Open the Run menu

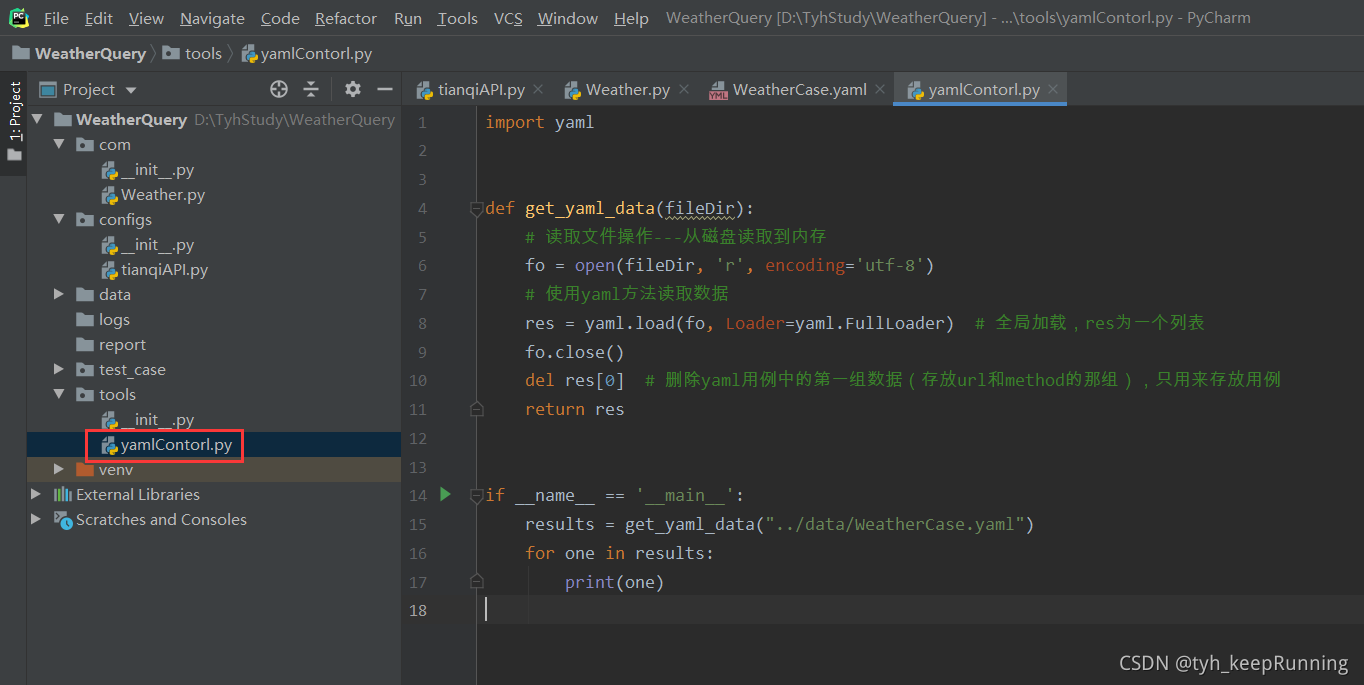coord(407,18)
